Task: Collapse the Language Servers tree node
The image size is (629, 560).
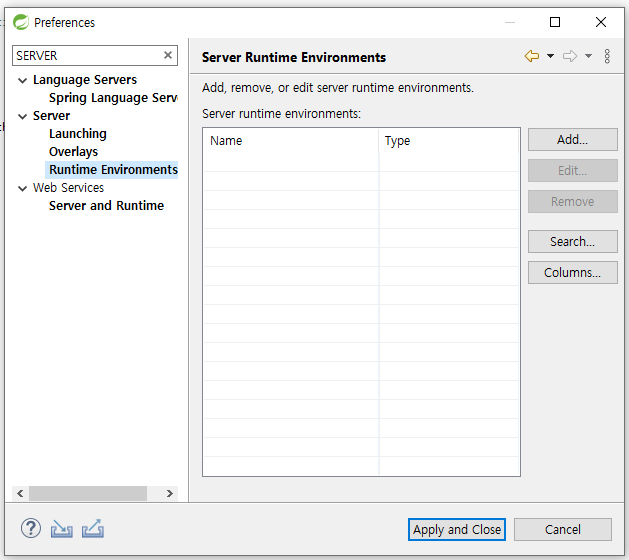Action: coord(22,80)
